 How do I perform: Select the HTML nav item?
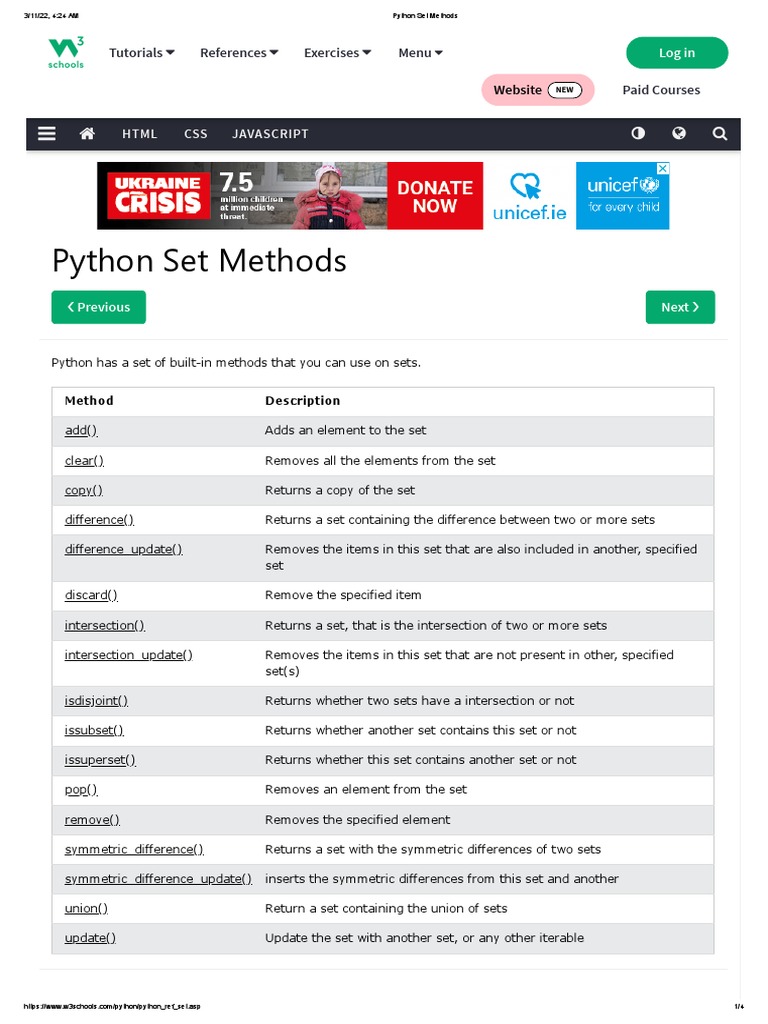[x=140, y=134]
